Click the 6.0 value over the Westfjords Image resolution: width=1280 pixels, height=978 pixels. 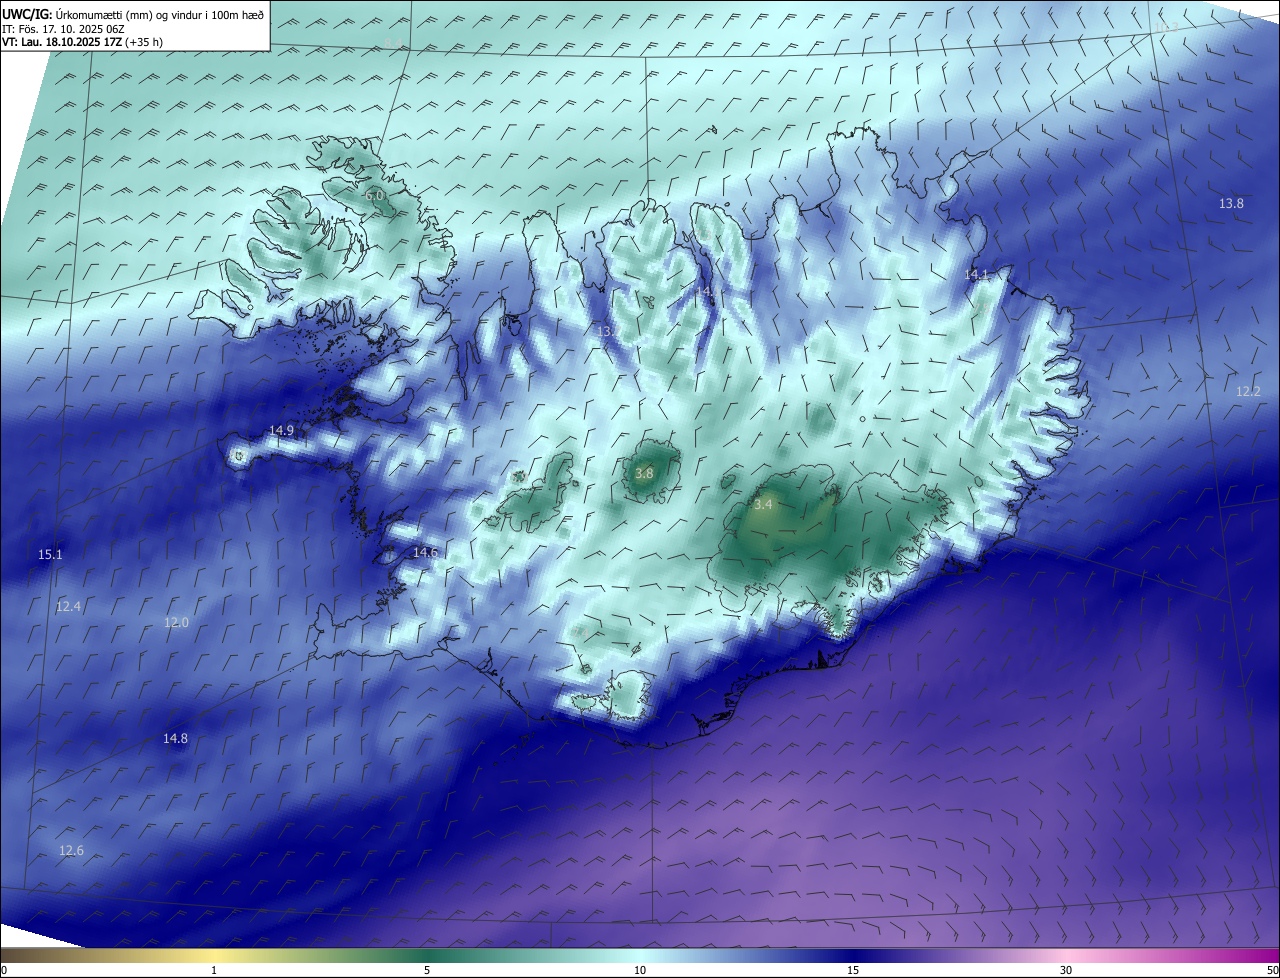pyautogui.click(x=374, y=196)
